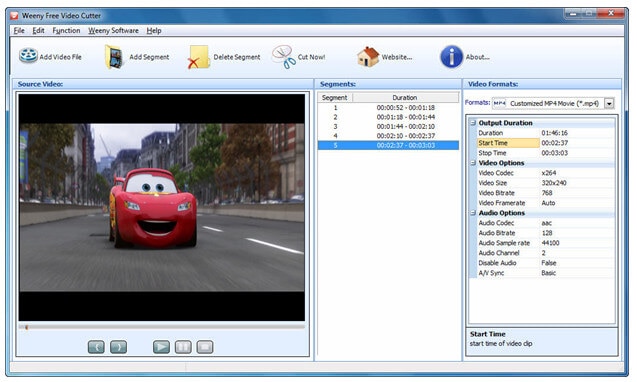637x382 pixels.
Task: Click the Add Video File film reel icon
Action: pyautogui.click(x=28, y=56)
